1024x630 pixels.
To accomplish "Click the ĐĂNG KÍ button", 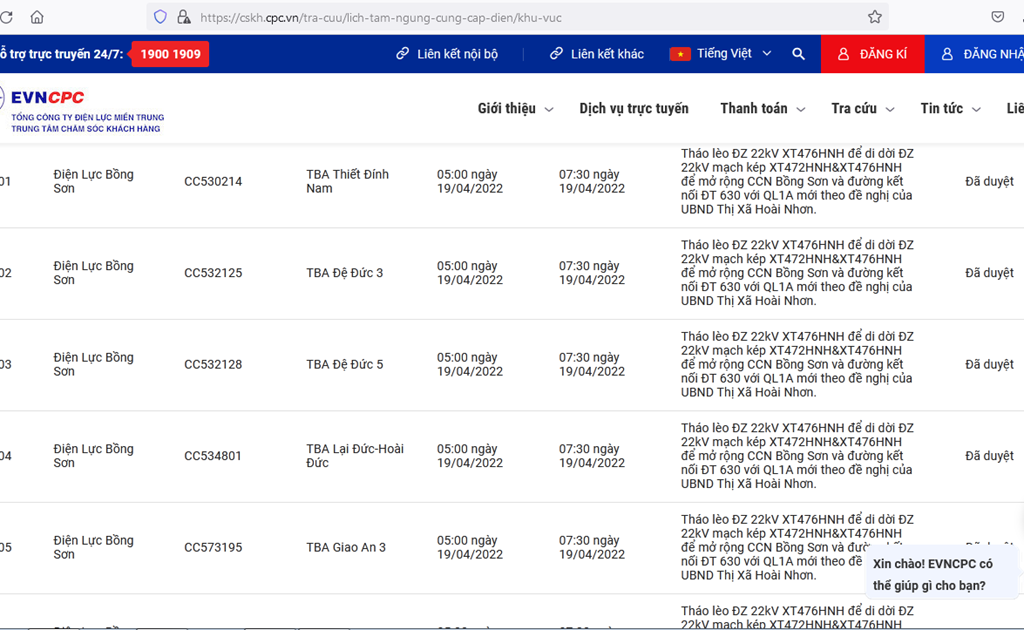I will pos(872,54).
